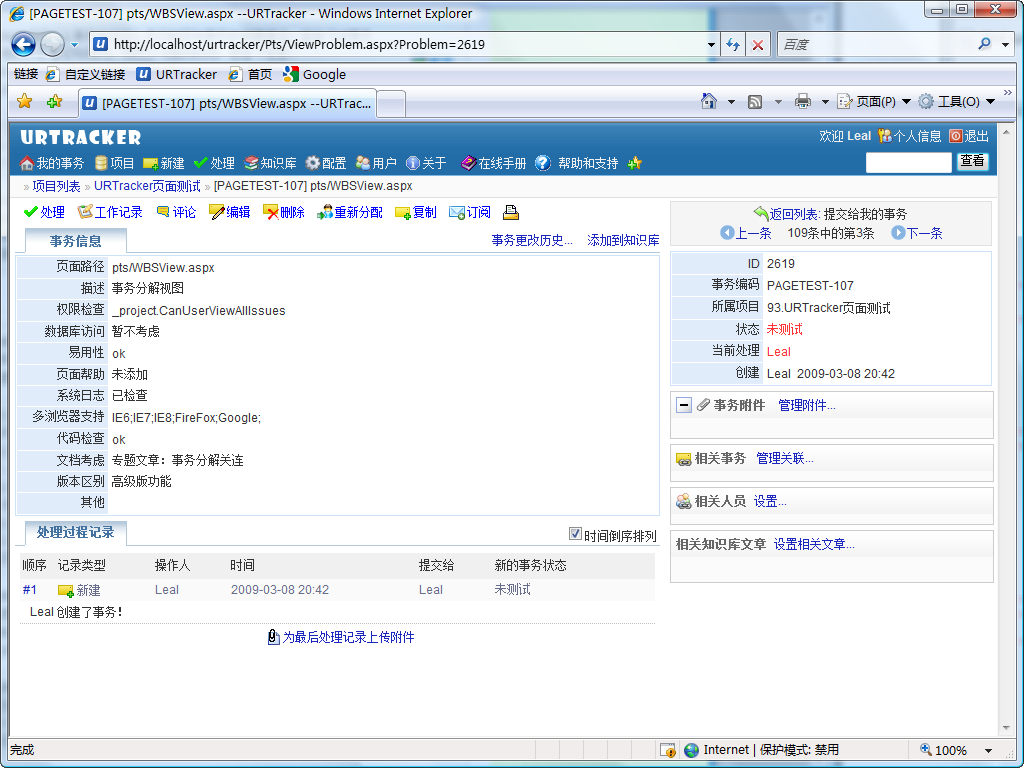Click IE home icon
This screenshot has width=1024, height=768.
[709, 101]
